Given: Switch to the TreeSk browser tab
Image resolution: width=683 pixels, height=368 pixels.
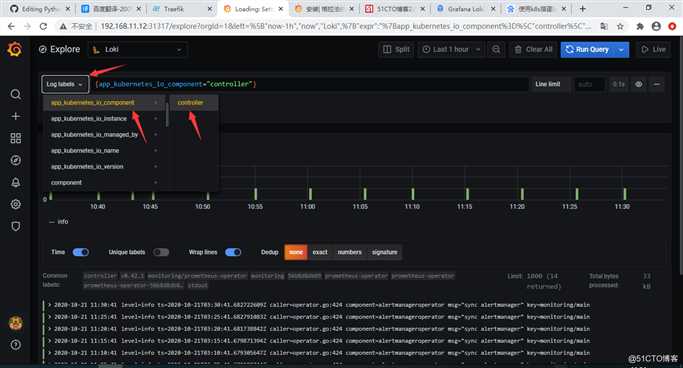Looking at the screenshot, I should pyautogui.click(x=180, y=9).
